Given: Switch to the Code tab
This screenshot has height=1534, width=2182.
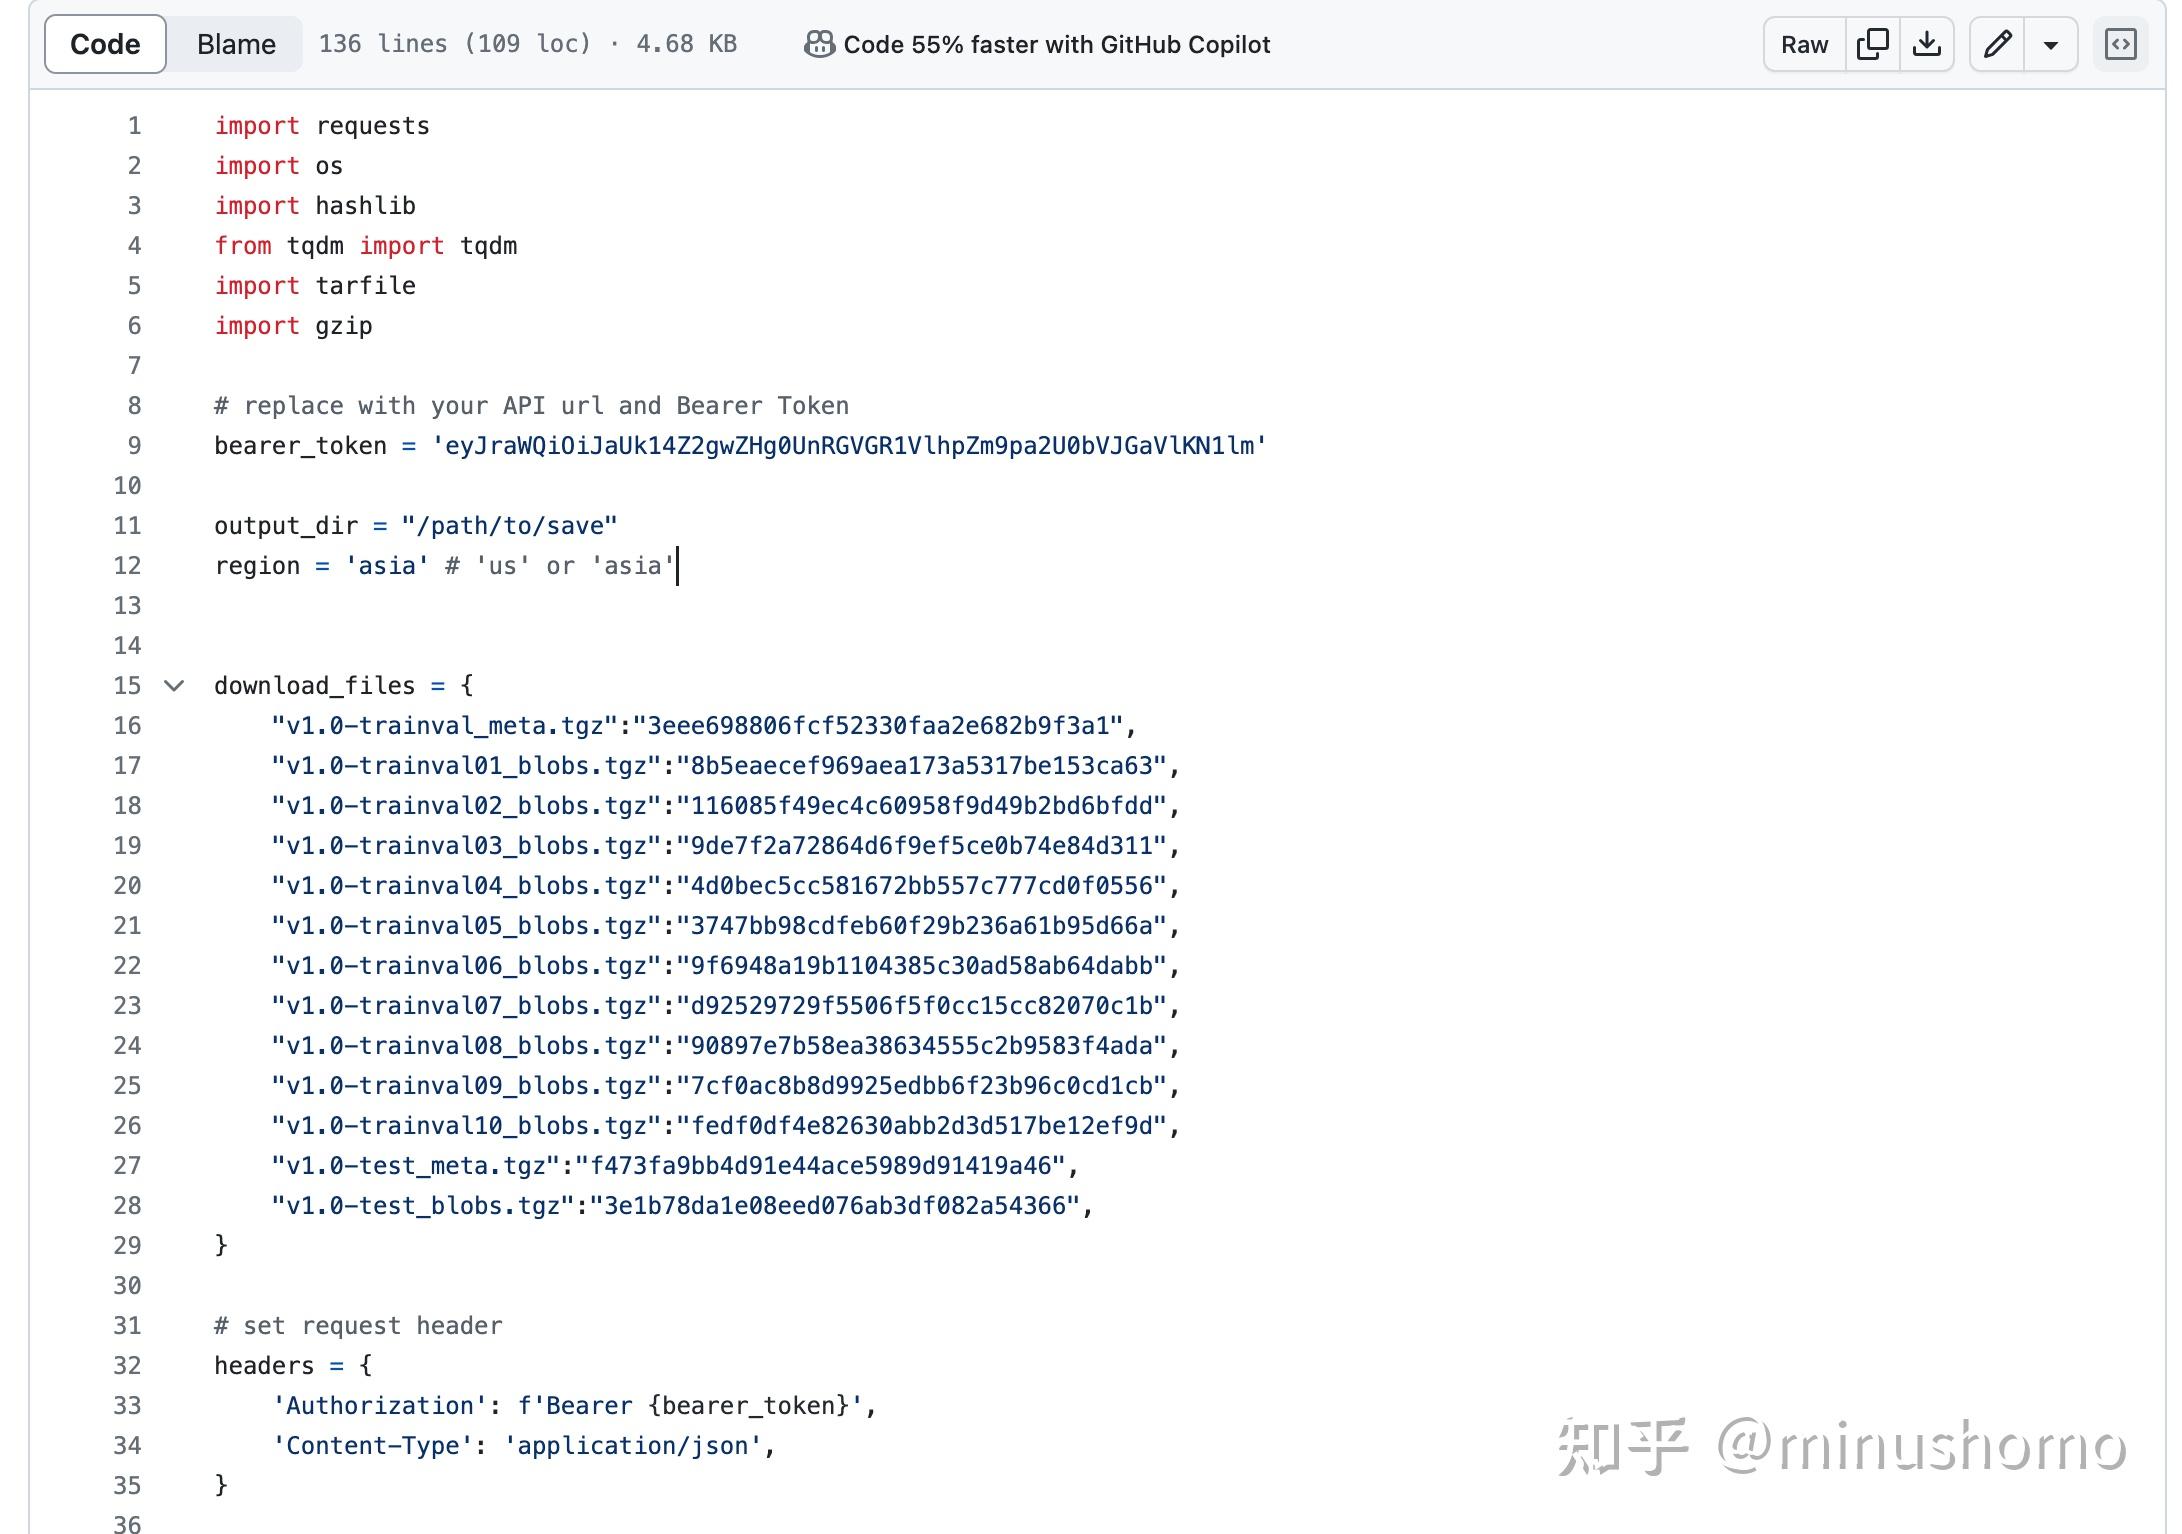Looking at the screenshot, I should (x=105, y=44).
